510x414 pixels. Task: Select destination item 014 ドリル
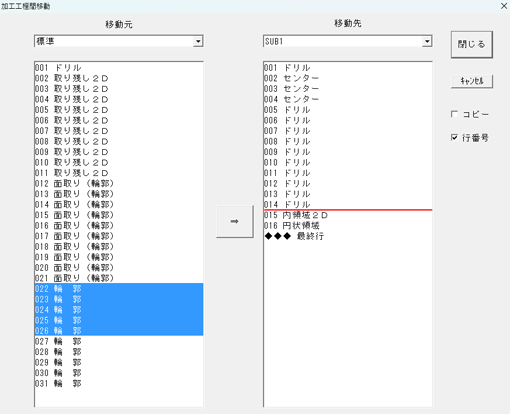(x=348, y=205)
